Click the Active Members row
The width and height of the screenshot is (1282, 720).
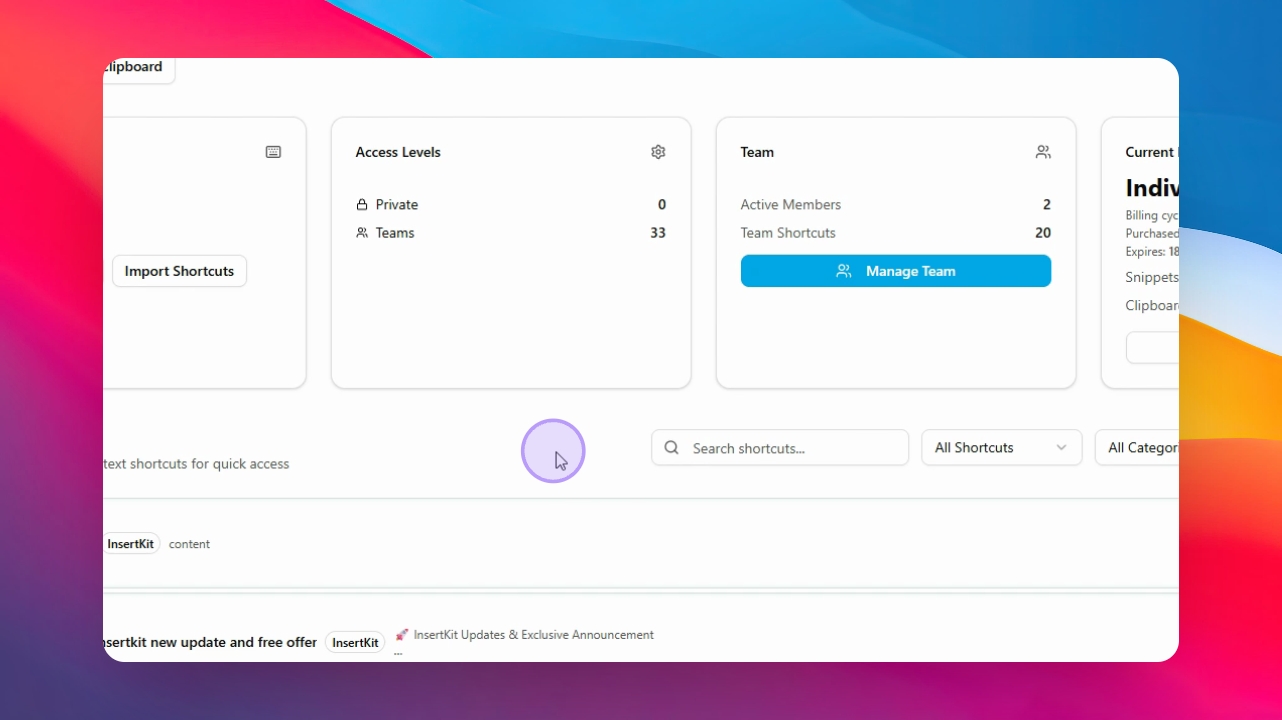click(x=896, y=204)
